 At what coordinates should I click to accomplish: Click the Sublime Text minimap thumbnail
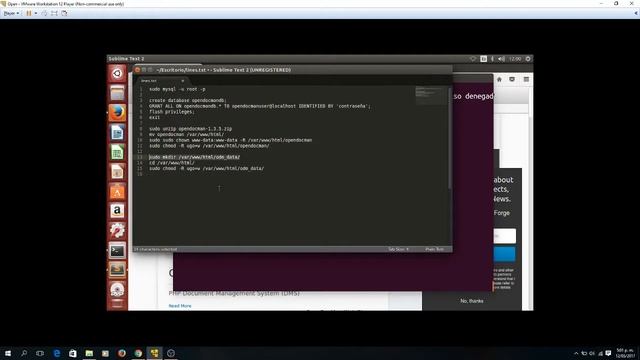pyautogui.click(x=430, y=95)
